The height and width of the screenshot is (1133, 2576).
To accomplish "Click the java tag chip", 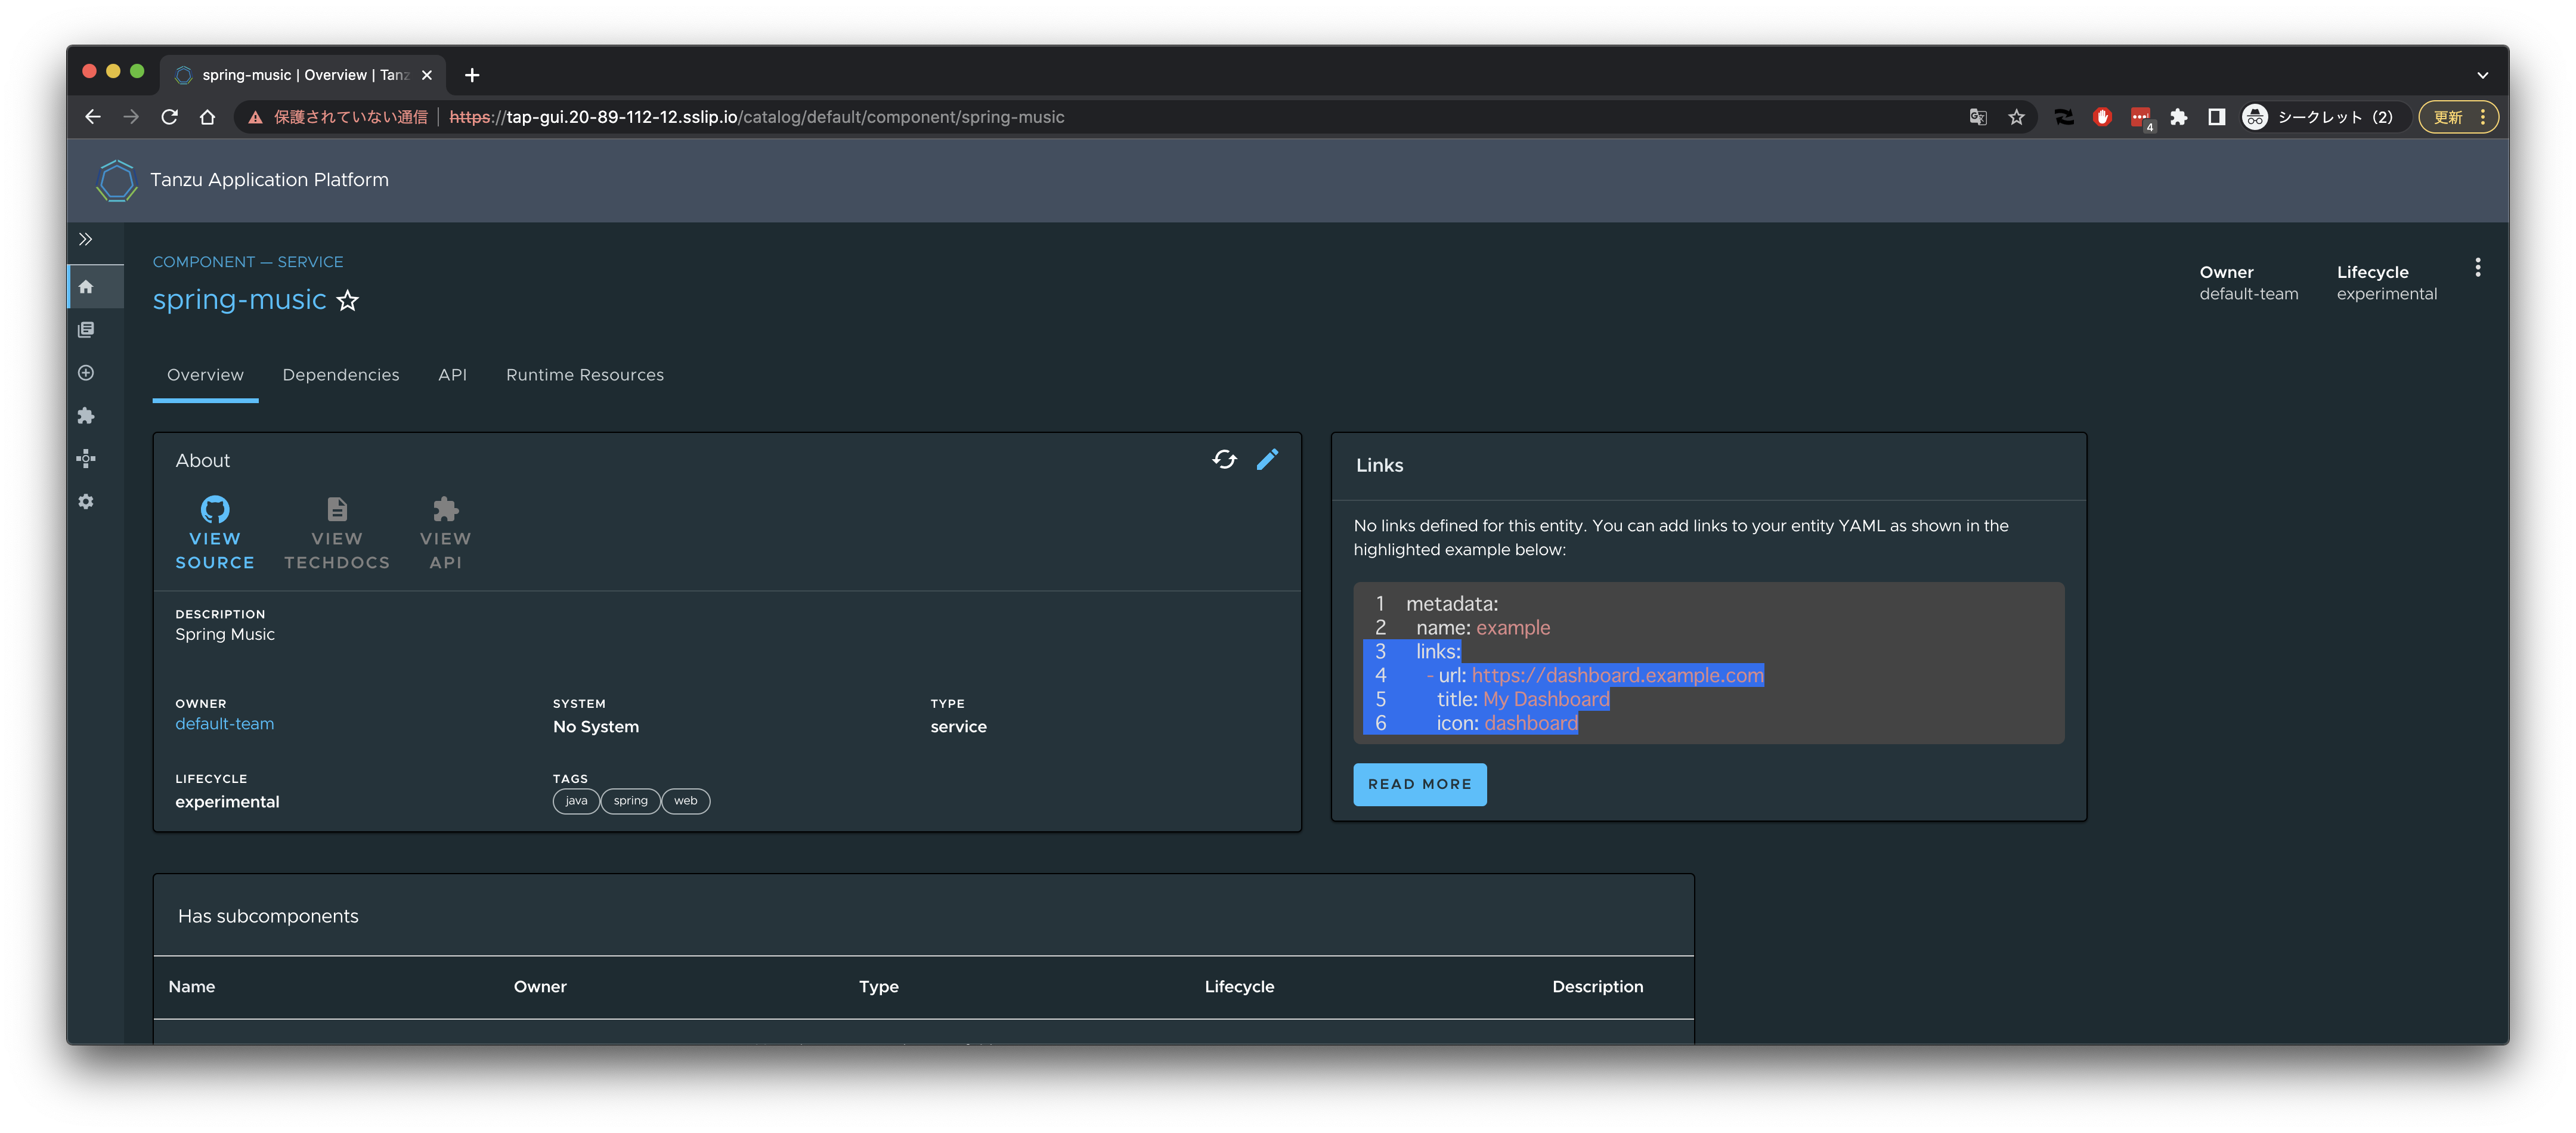I will click(x=576, y=801).
